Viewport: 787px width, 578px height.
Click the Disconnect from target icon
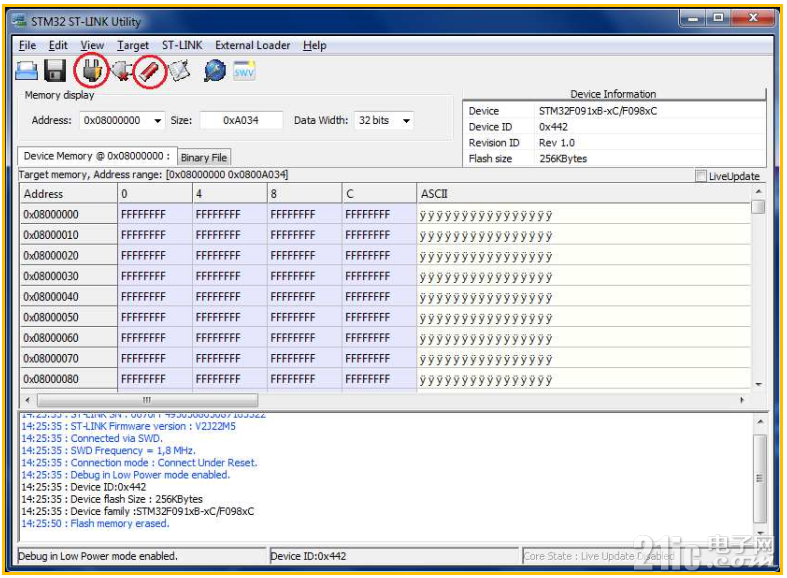coord(121,71)
